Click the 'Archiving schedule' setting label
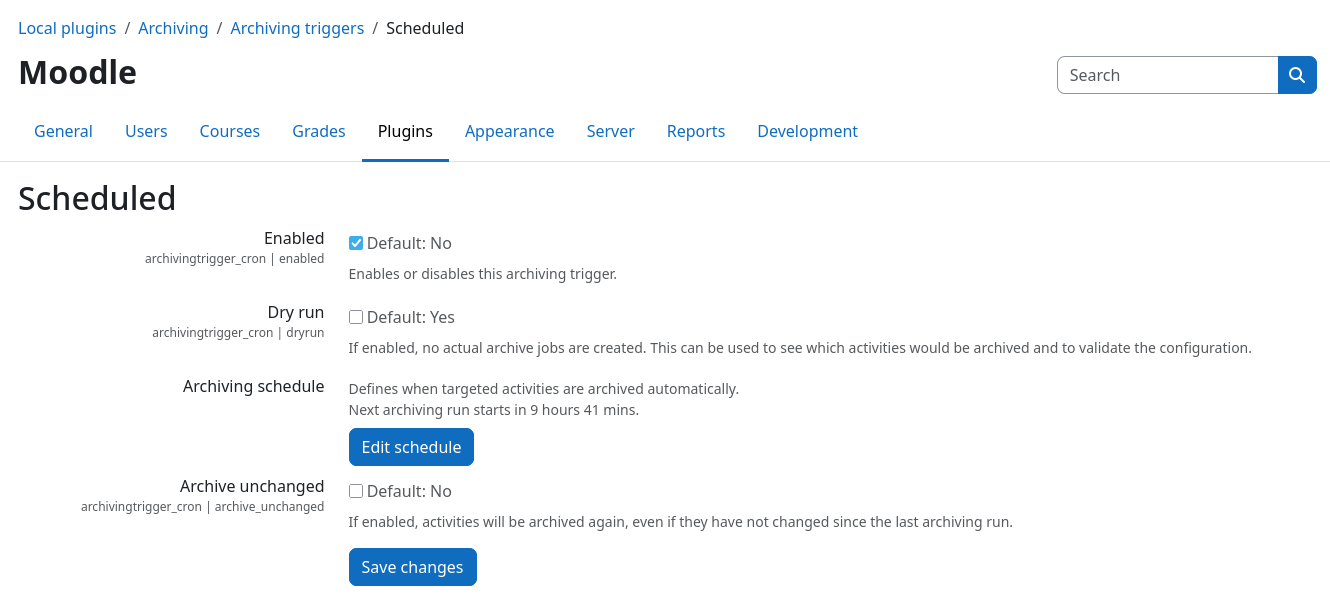Screen dimensions: 1330x605 253,386
